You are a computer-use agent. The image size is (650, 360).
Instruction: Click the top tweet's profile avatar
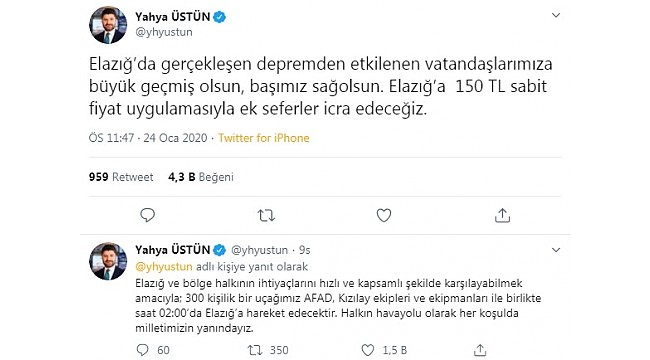[x=108, y=25]
